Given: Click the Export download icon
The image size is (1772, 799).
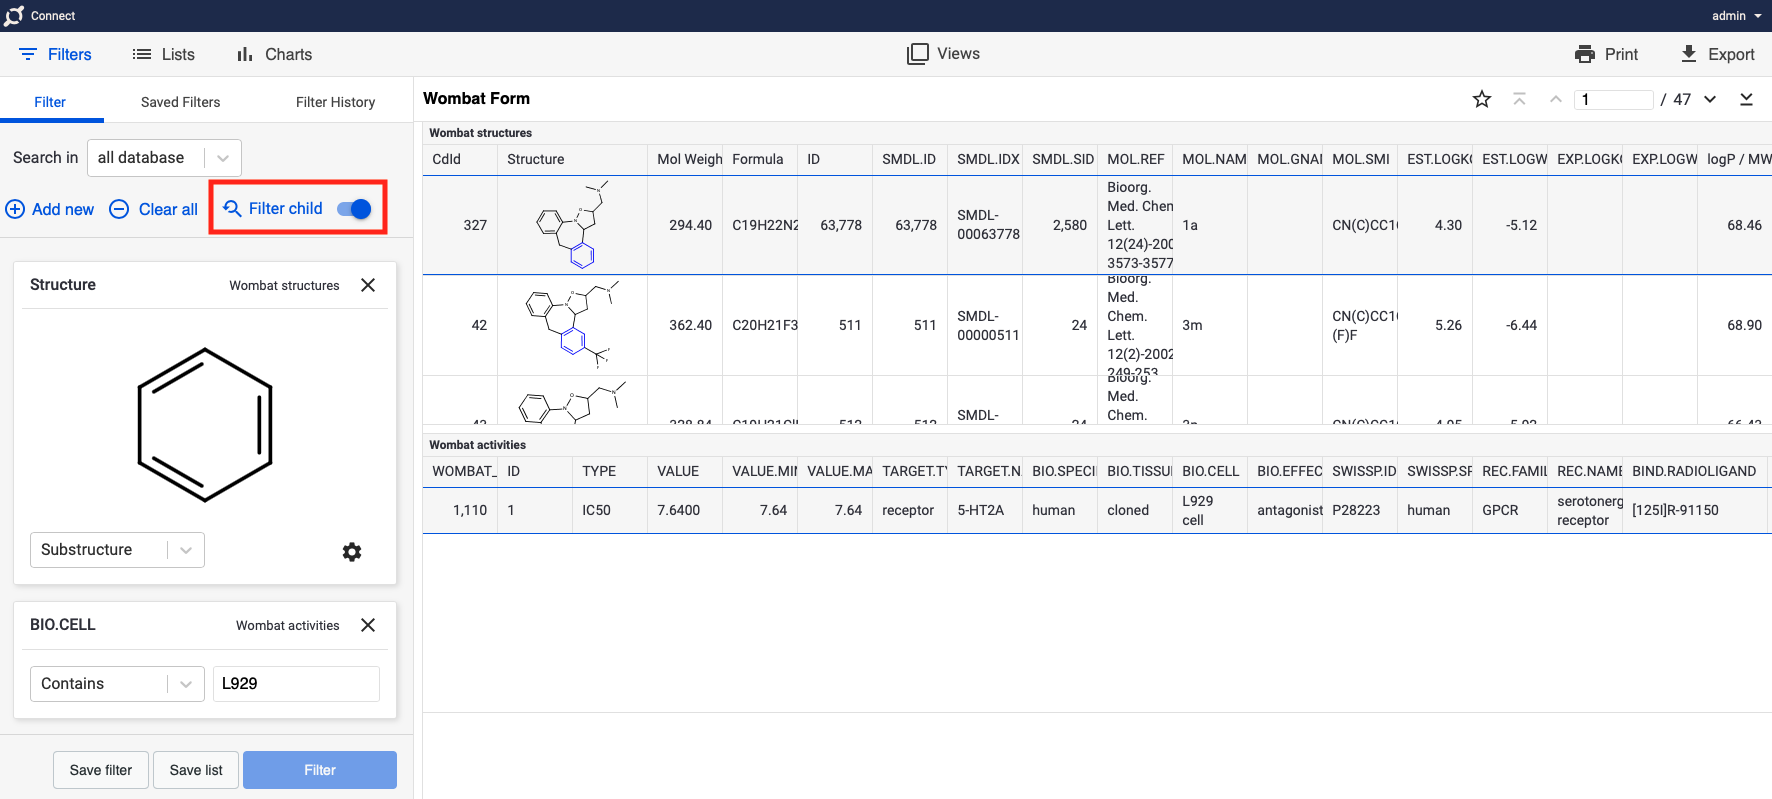Looking at the screenshot, I should click(x=1688, y=54).
